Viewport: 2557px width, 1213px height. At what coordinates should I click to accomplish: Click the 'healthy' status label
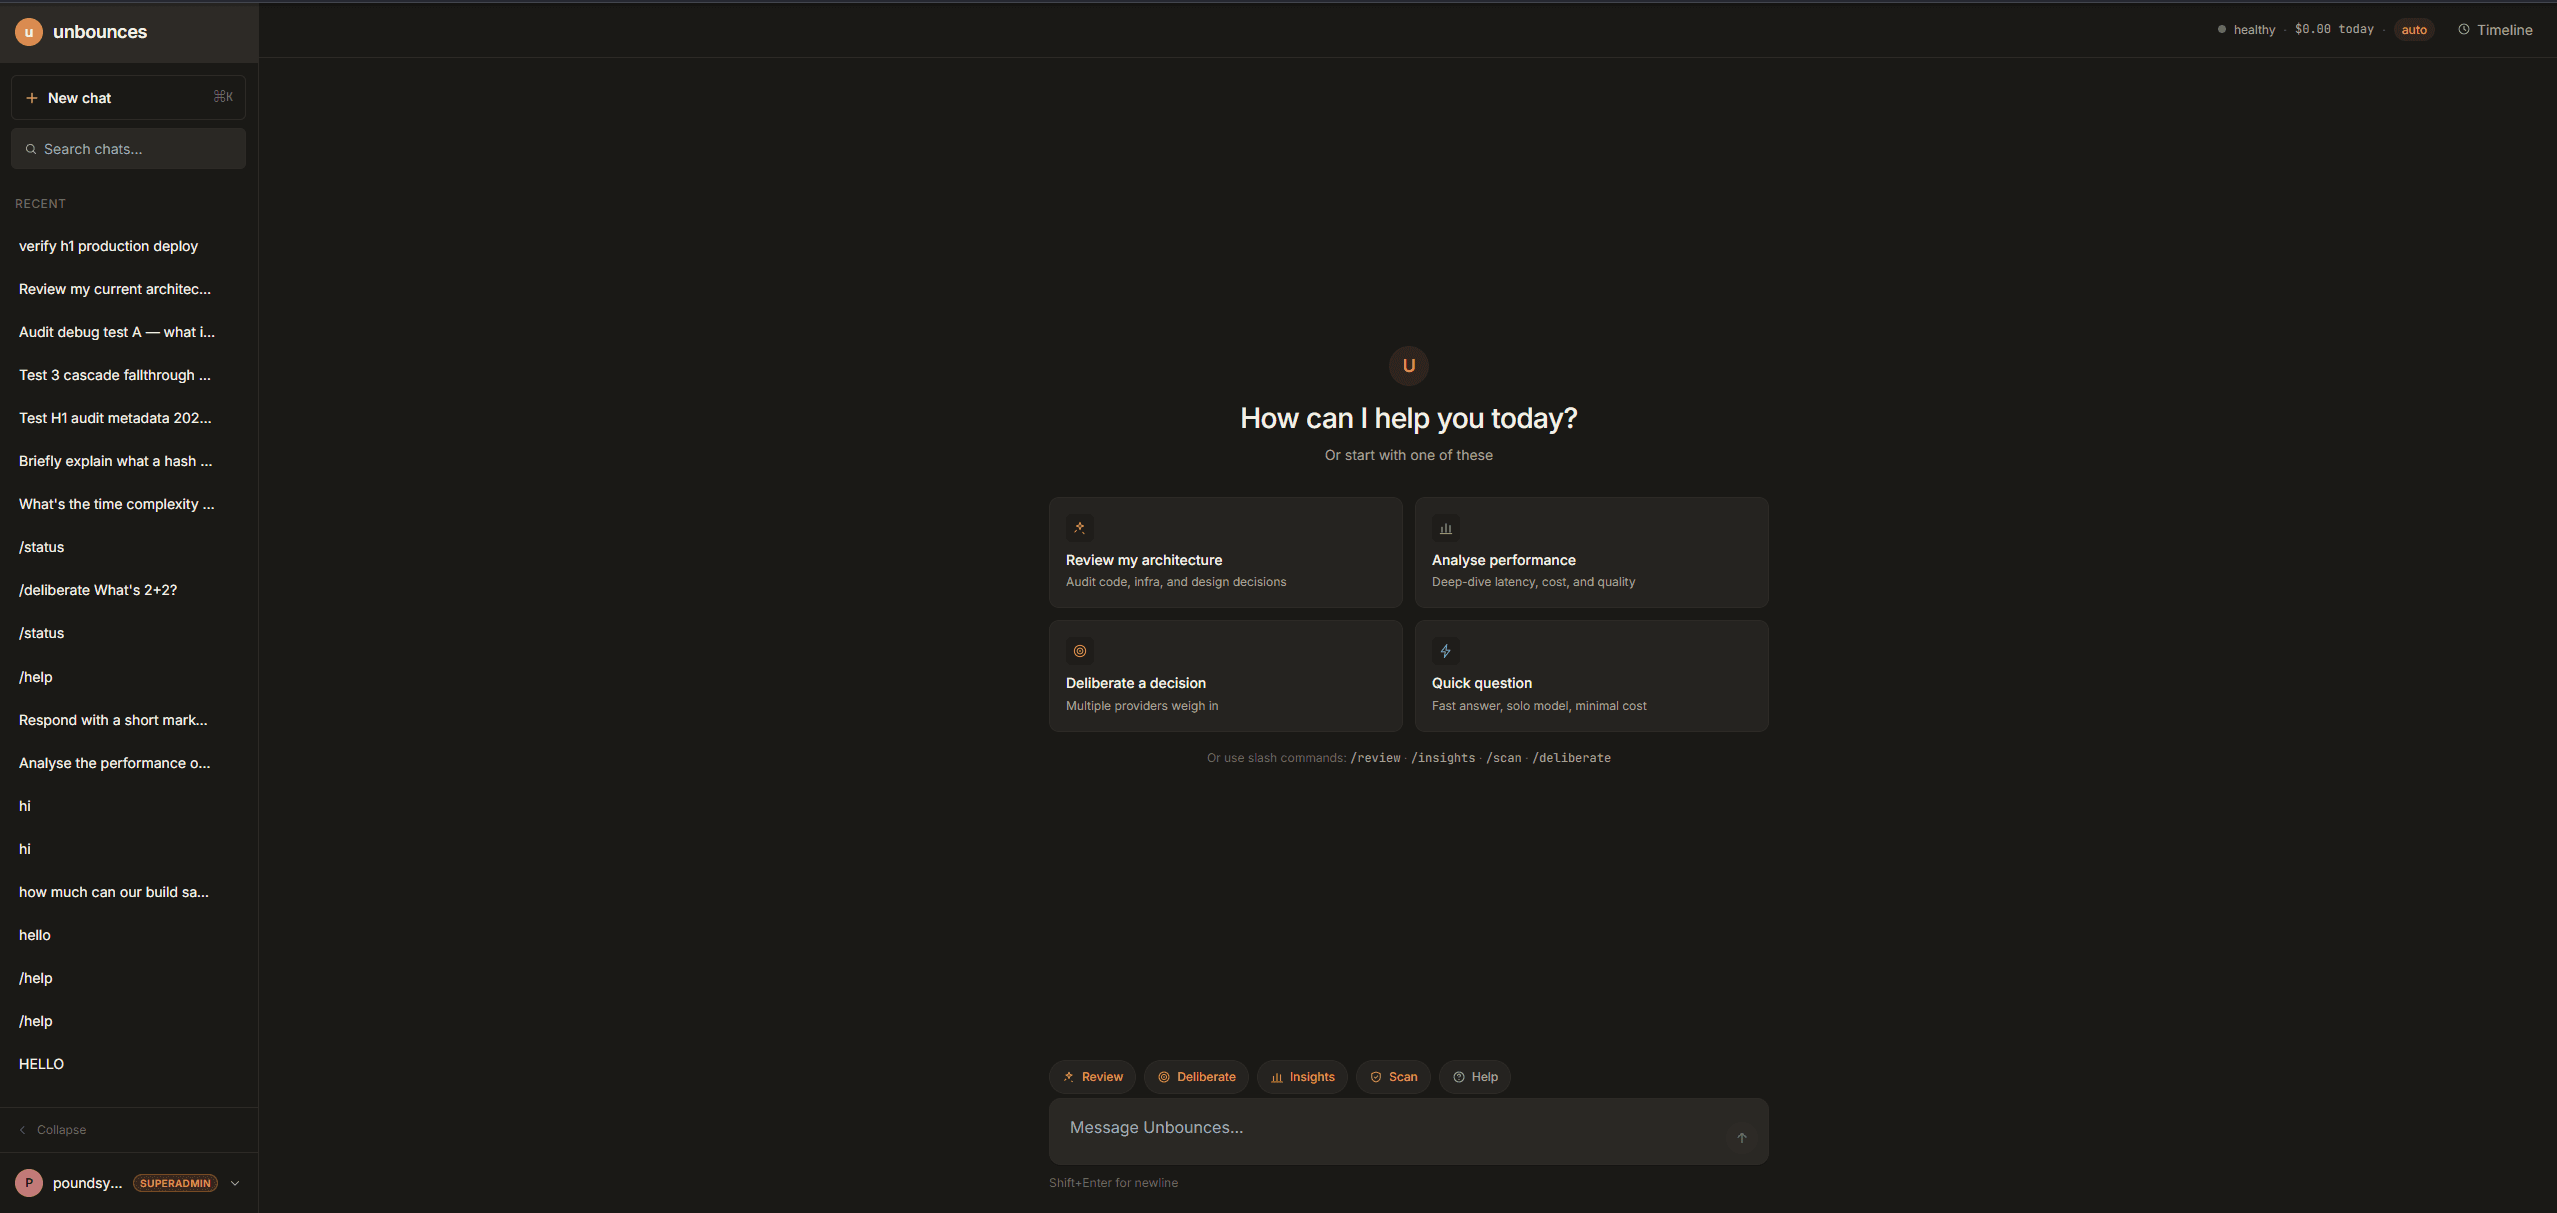click(2254, 30)
